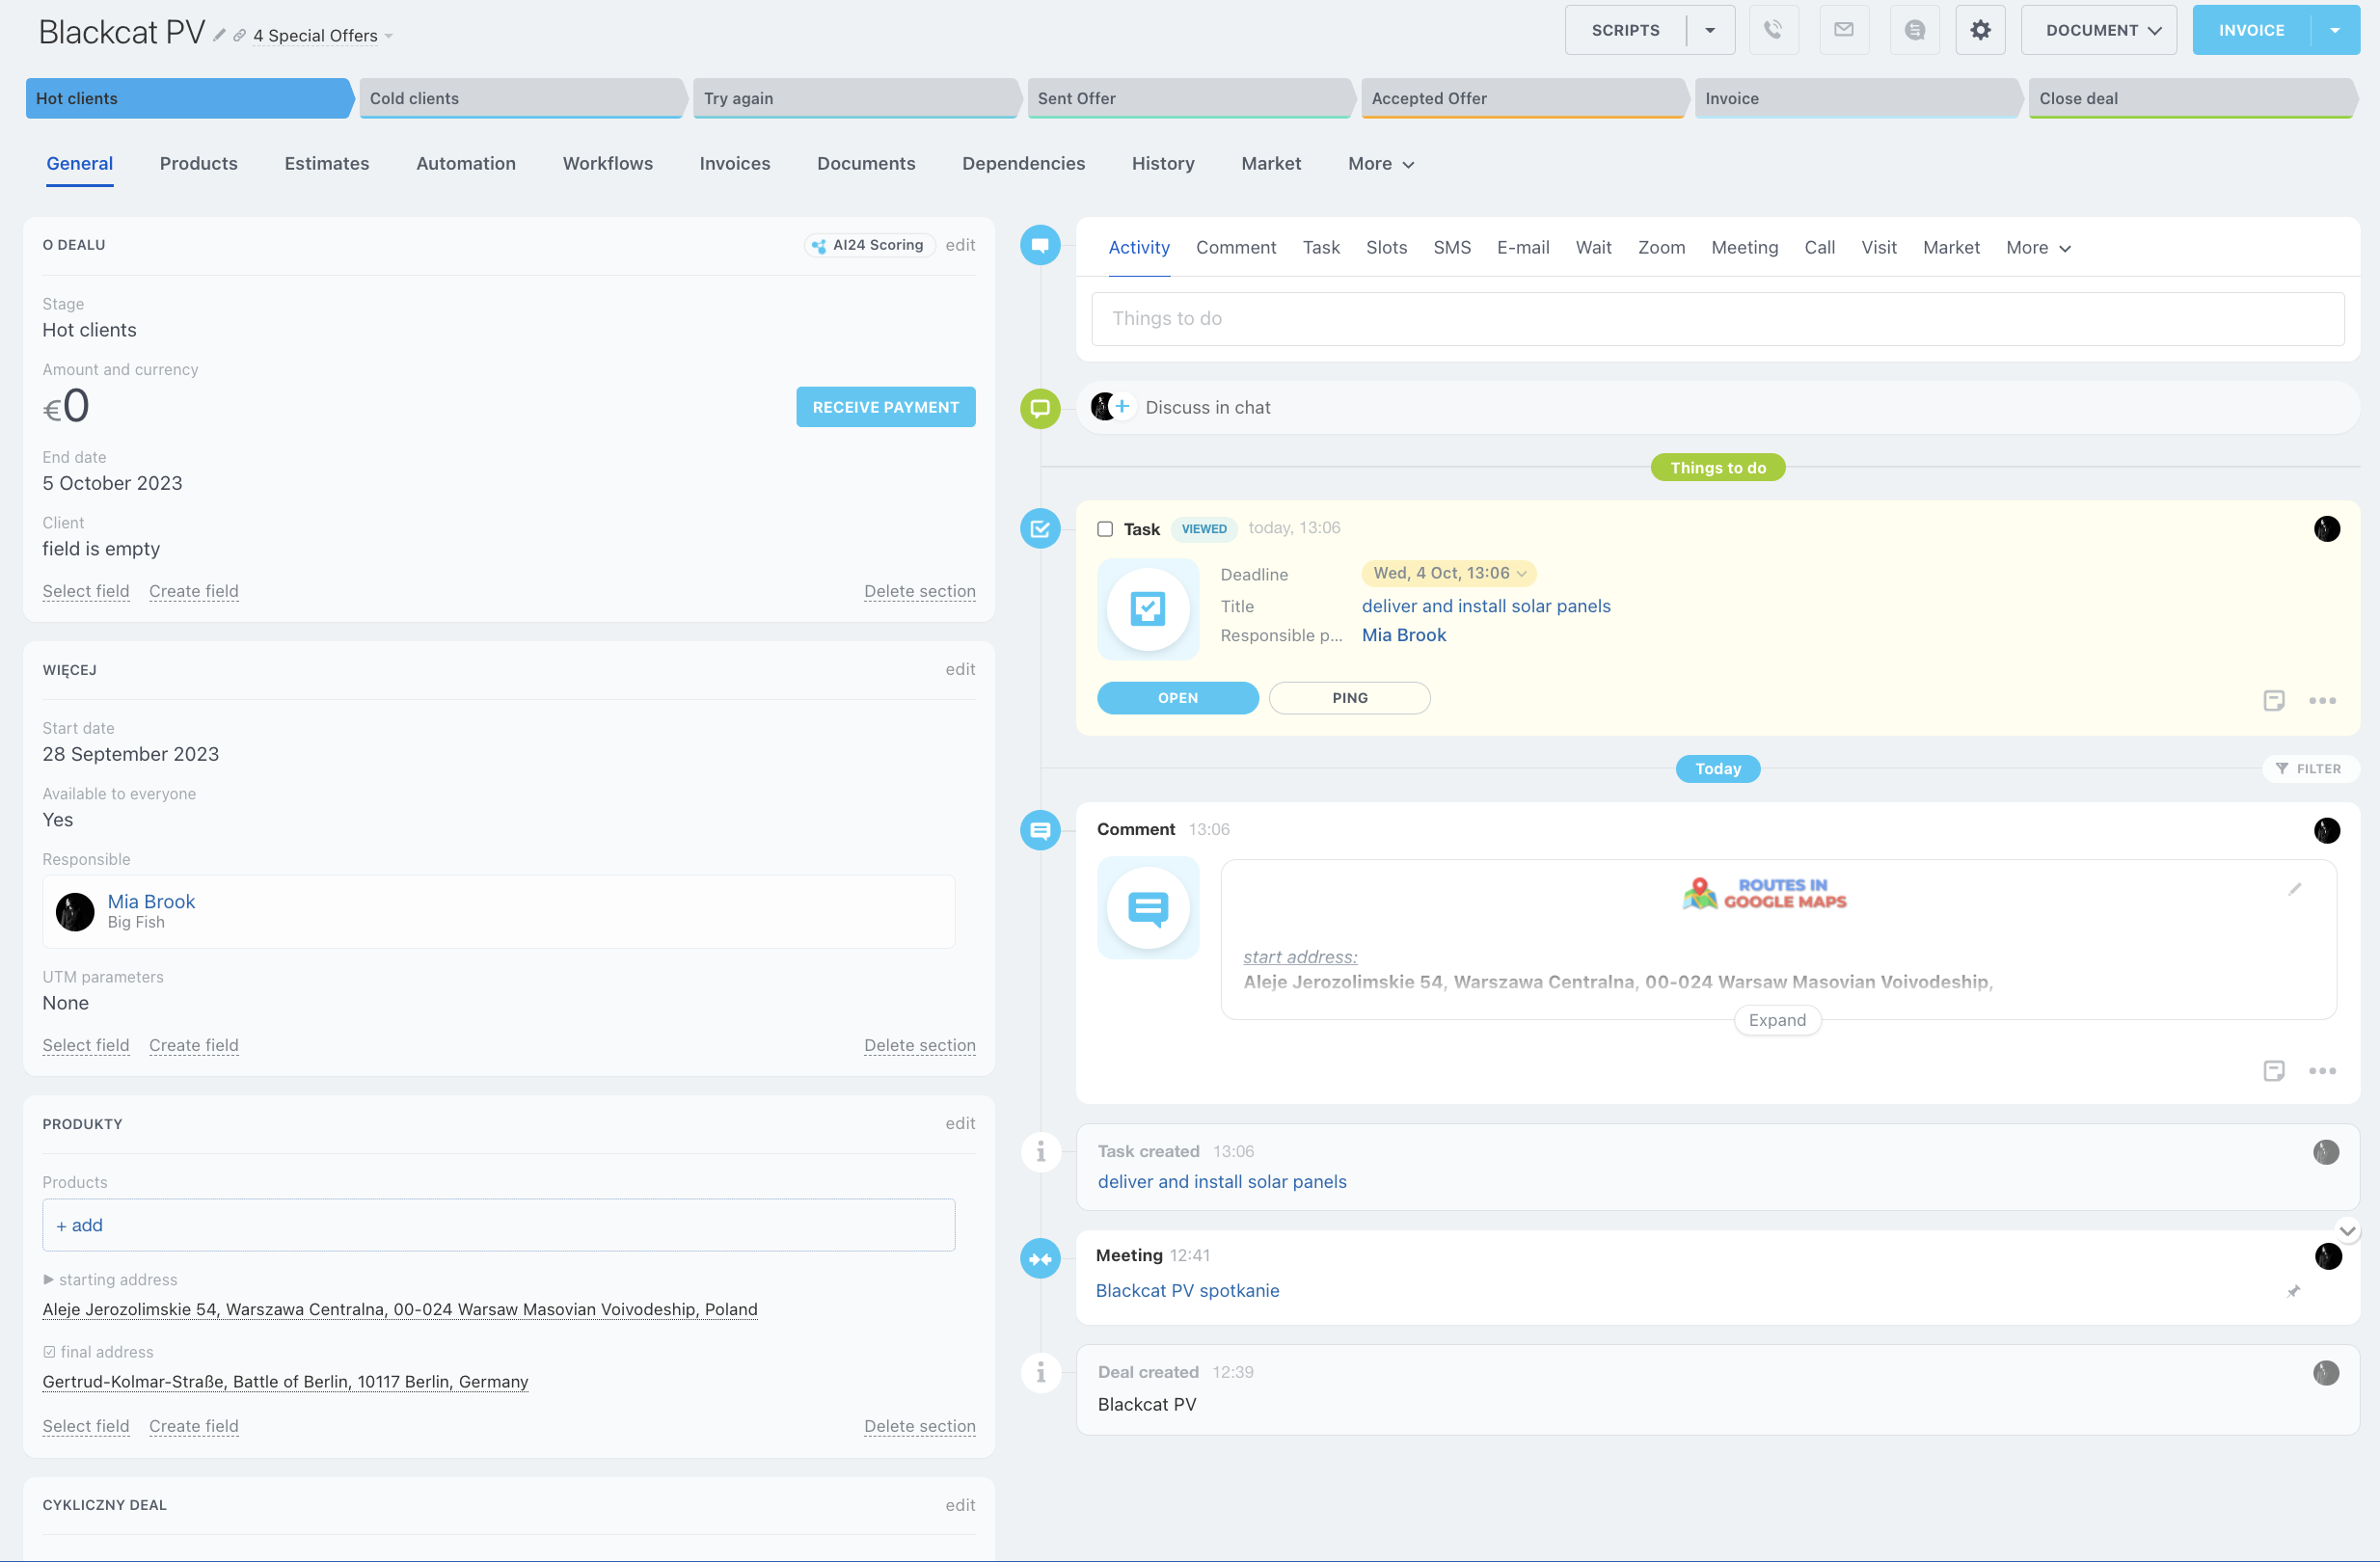Click the RECEIVE PAYMENT button

pyautogui.click(x=885, y=407)
